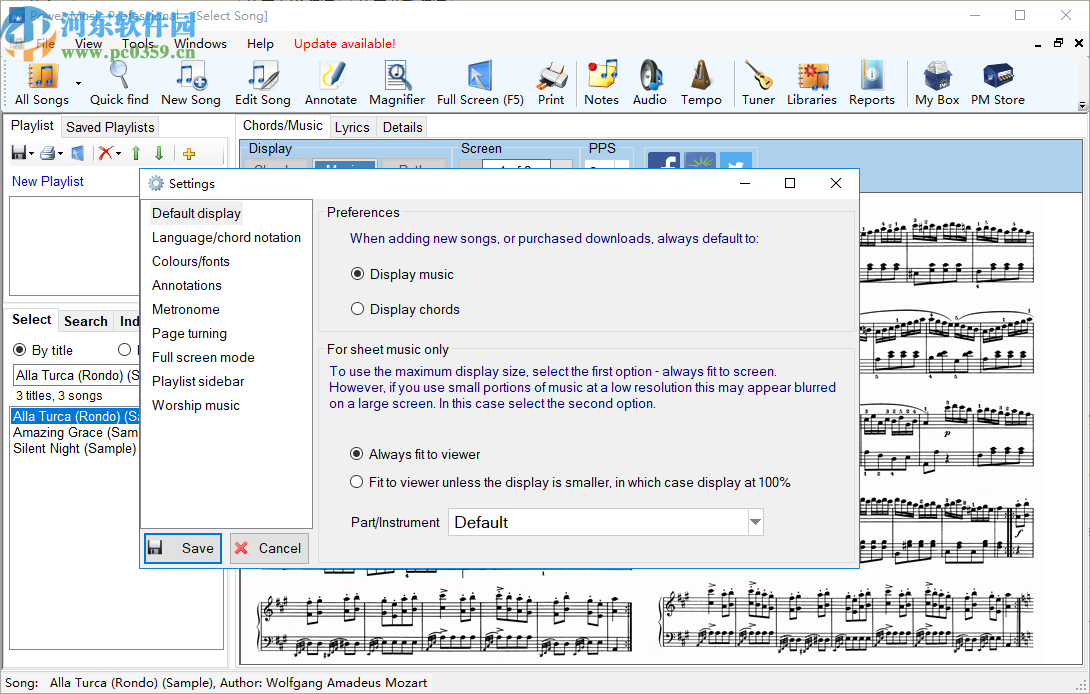Click the playlist screen pointer icon
Image resolution: width=1090 pixels, height=694 pixels.
[x=78, y=153]
